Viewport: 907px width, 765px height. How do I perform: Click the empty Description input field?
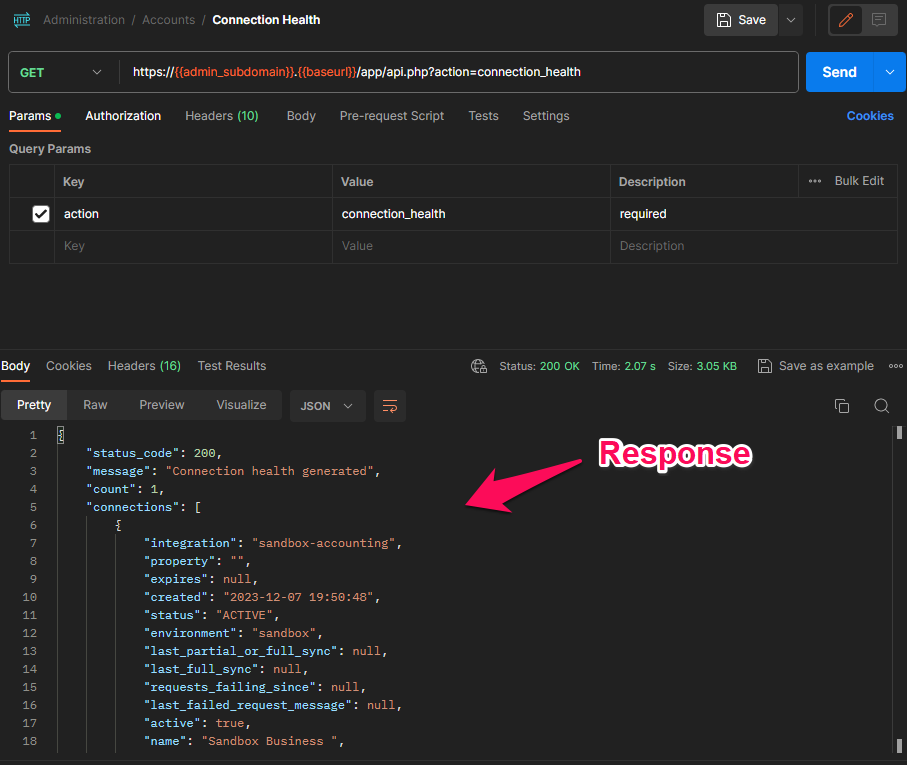754,246
